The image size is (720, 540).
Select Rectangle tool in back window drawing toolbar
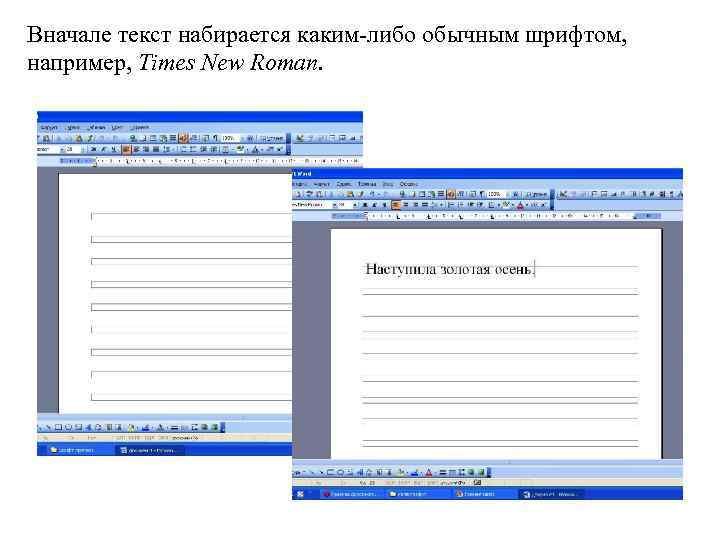point(58,428)
